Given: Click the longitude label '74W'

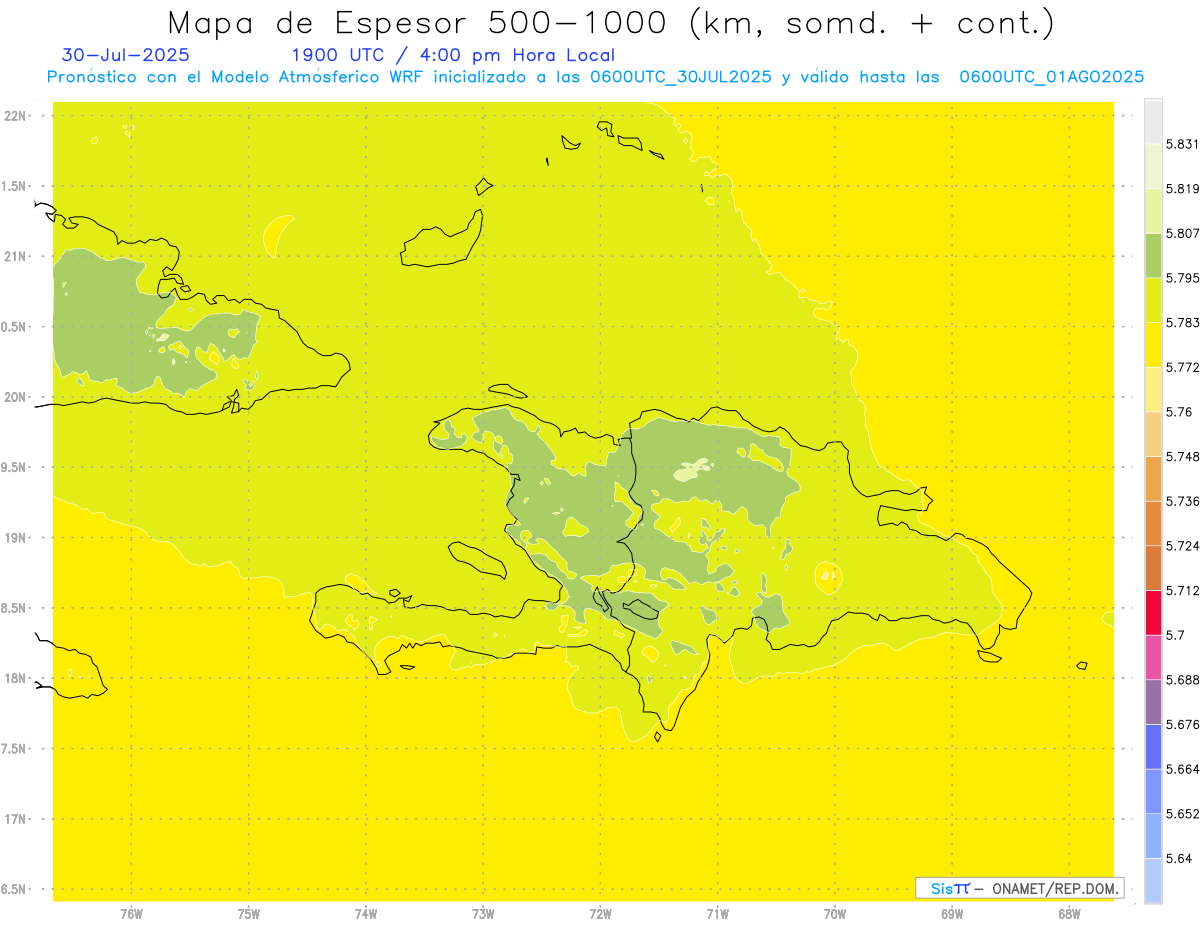Looking at the screenshot, I should coord(365,913).
